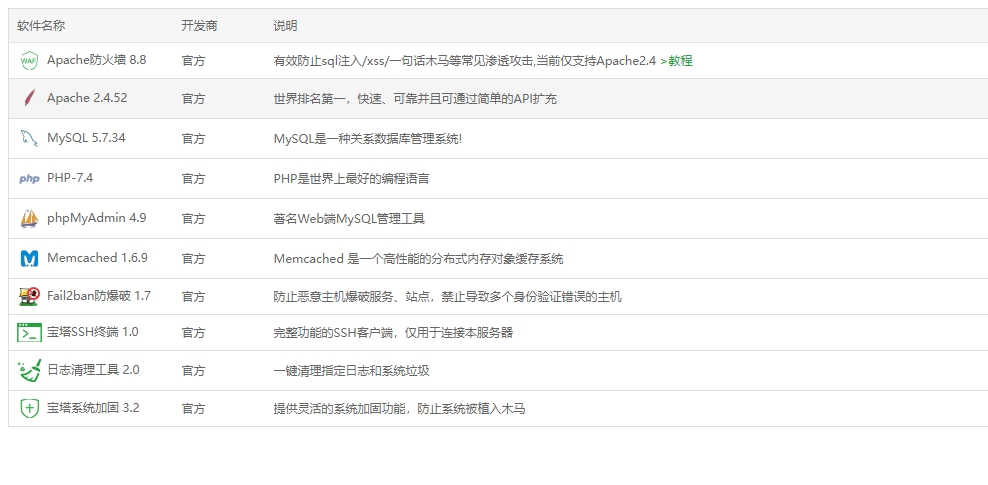Click 官方 in the PHP-7.4 row
Image resolution: width=988 pixels, height=485 pixels.
(193, 178)
